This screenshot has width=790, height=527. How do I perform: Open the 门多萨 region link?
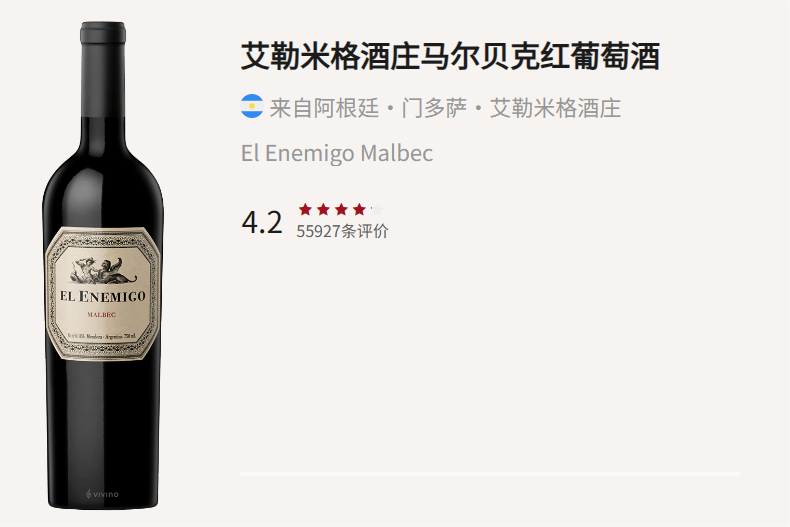tap(434, 108)
